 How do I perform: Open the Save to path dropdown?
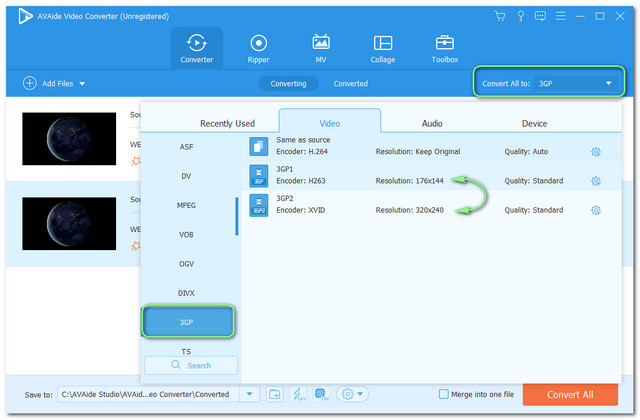pyautogui.click(x=250, y=394)
